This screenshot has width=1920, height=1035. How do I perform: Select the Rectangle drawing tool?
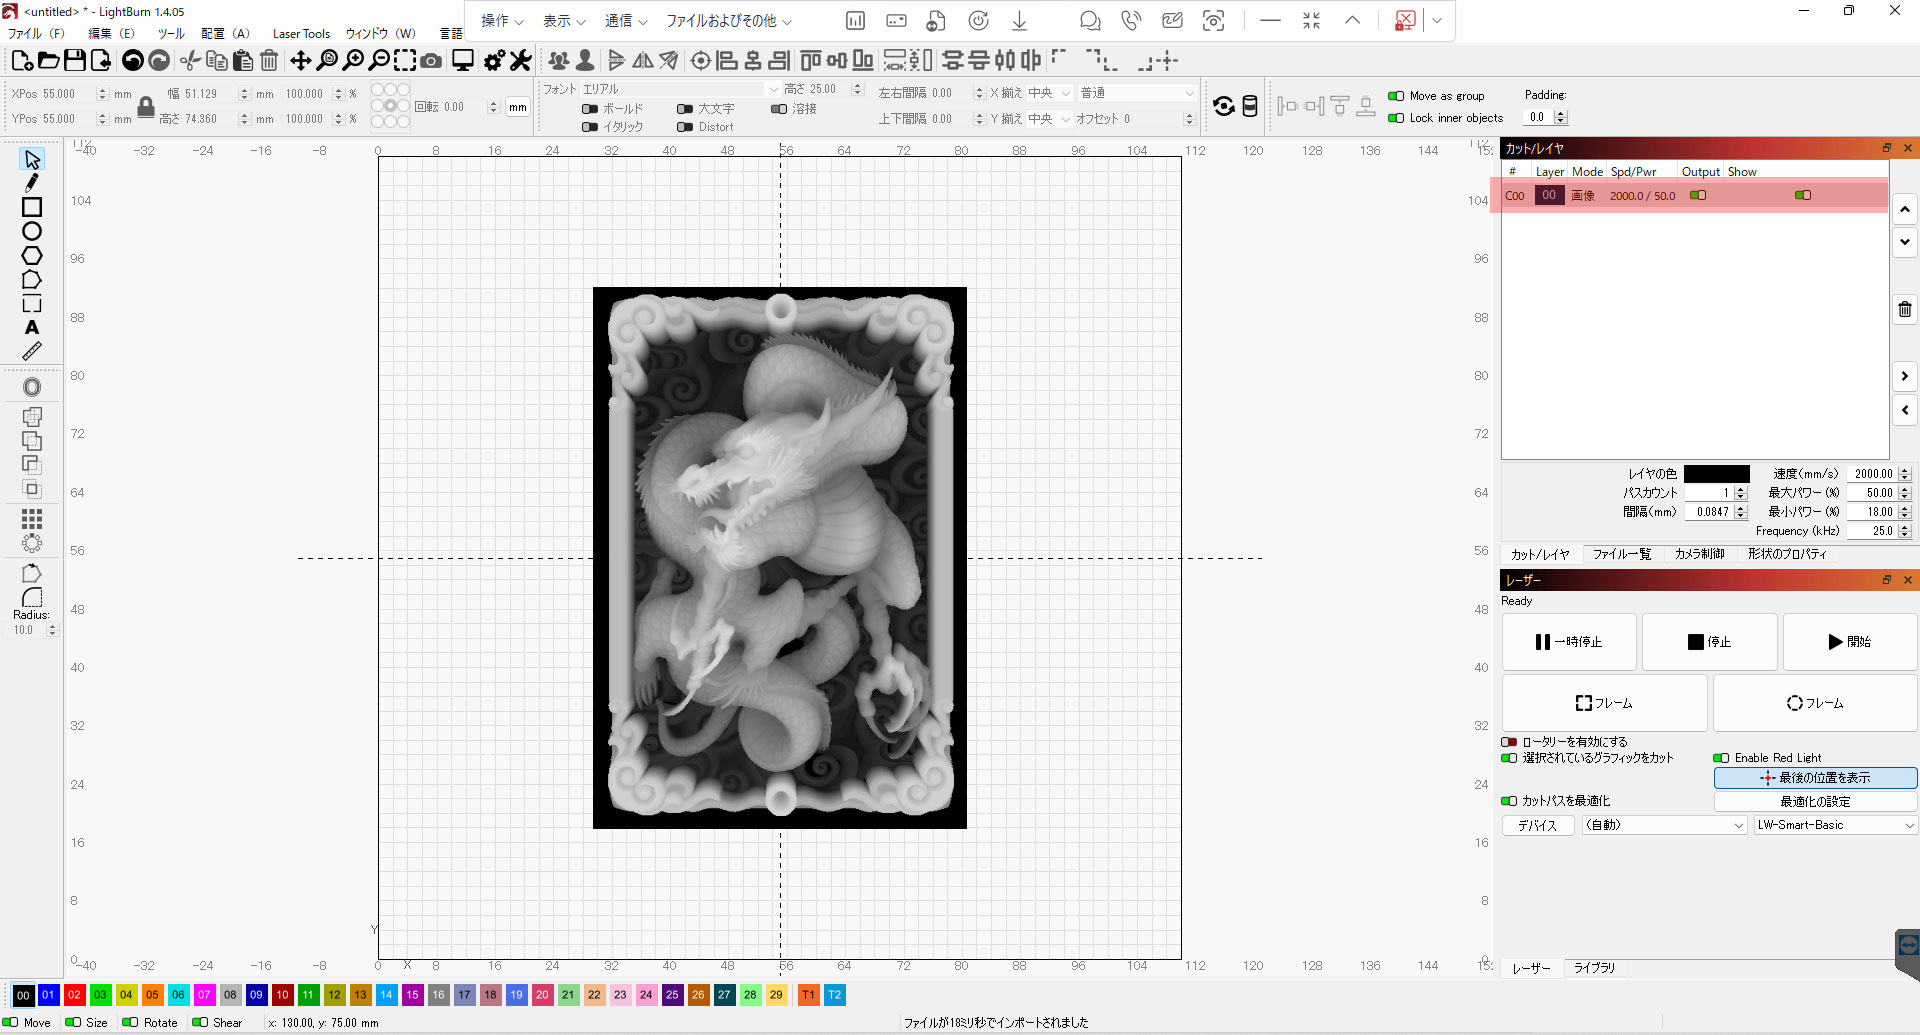(x=32, y=207)
